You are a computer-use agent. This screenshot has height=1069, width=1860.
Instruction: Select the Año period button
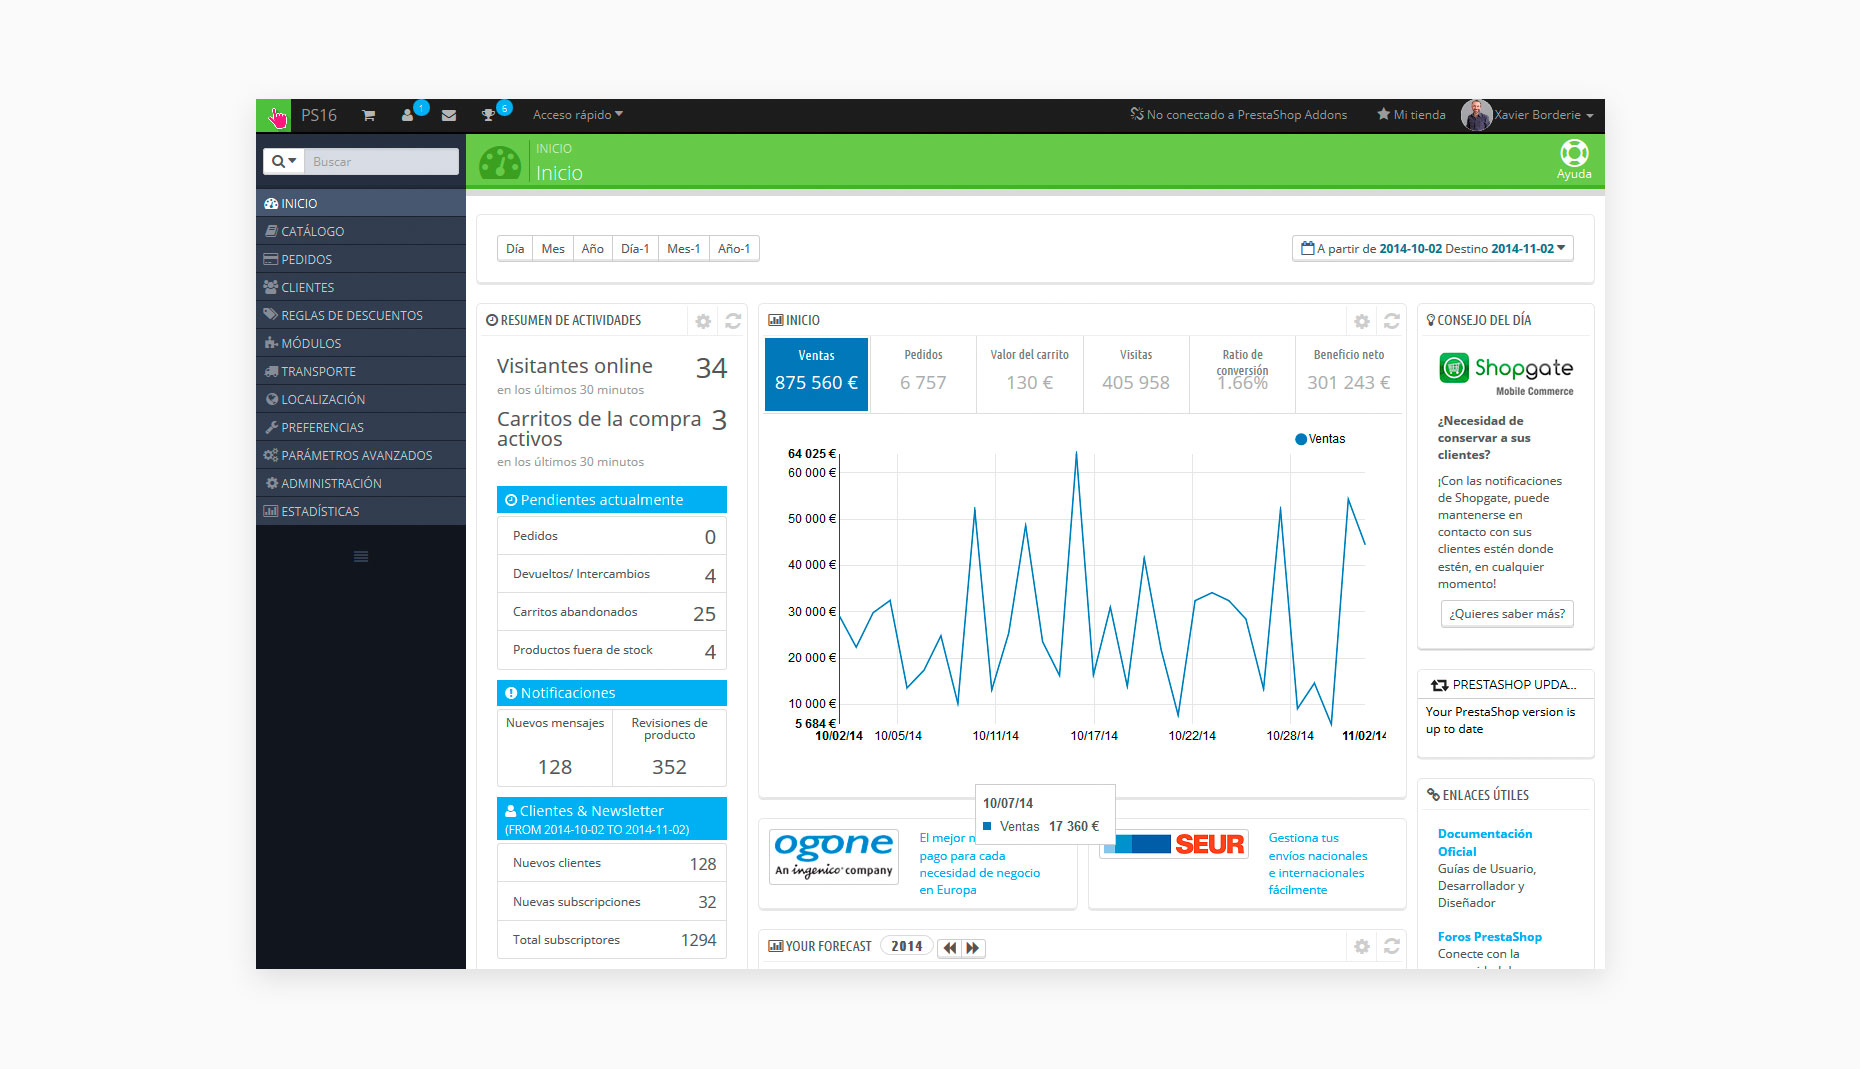[x=593, y=249]
